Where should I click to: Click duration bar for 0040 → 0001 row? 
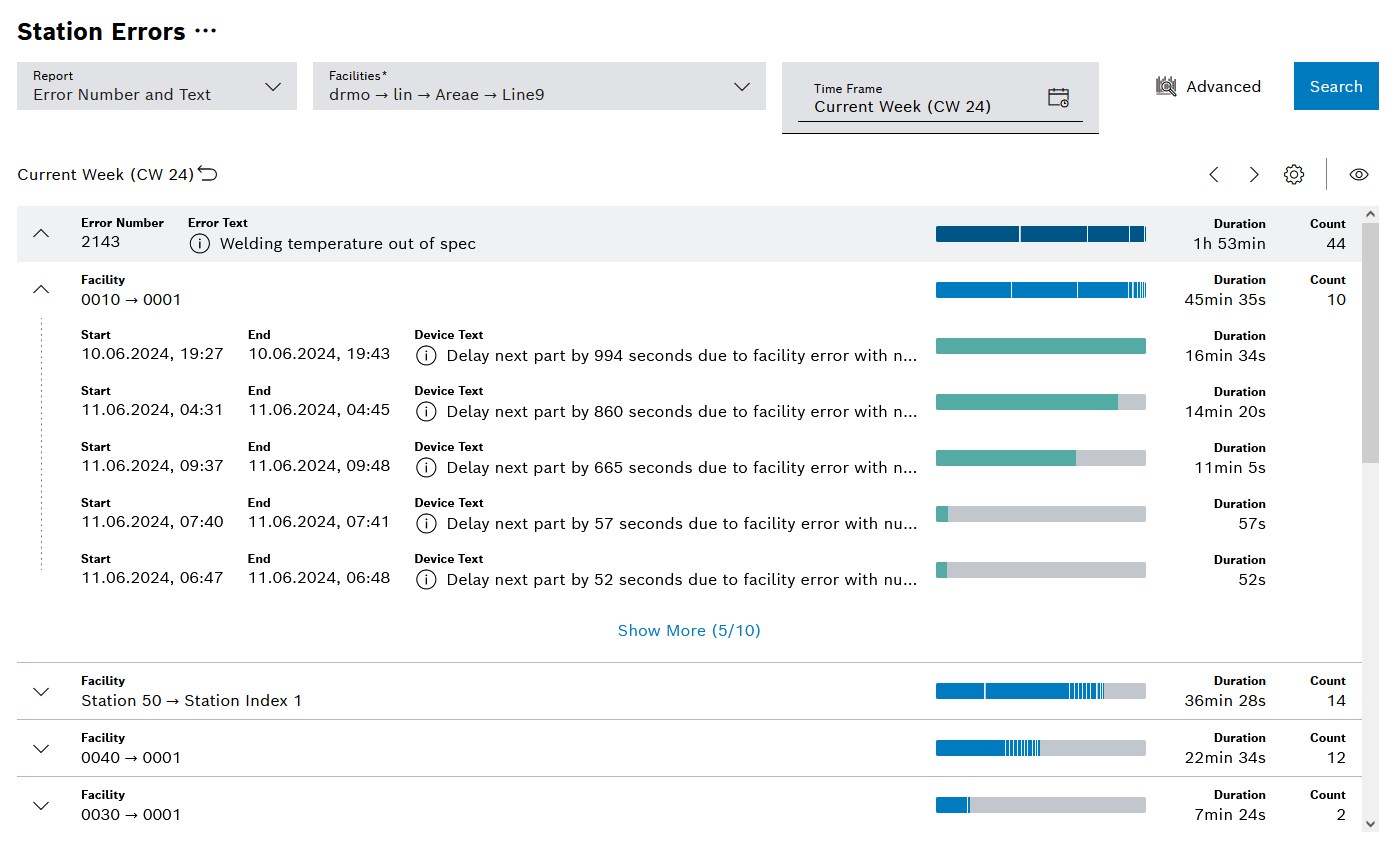[1041, 748]
